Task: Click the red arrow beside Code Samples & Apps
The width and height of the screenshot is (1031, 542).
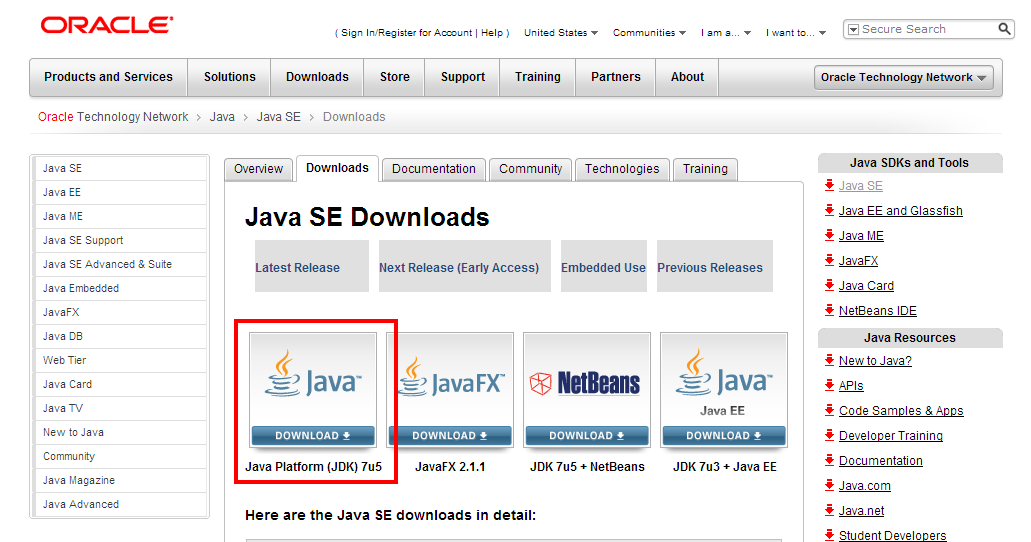Action: [829, 410]
